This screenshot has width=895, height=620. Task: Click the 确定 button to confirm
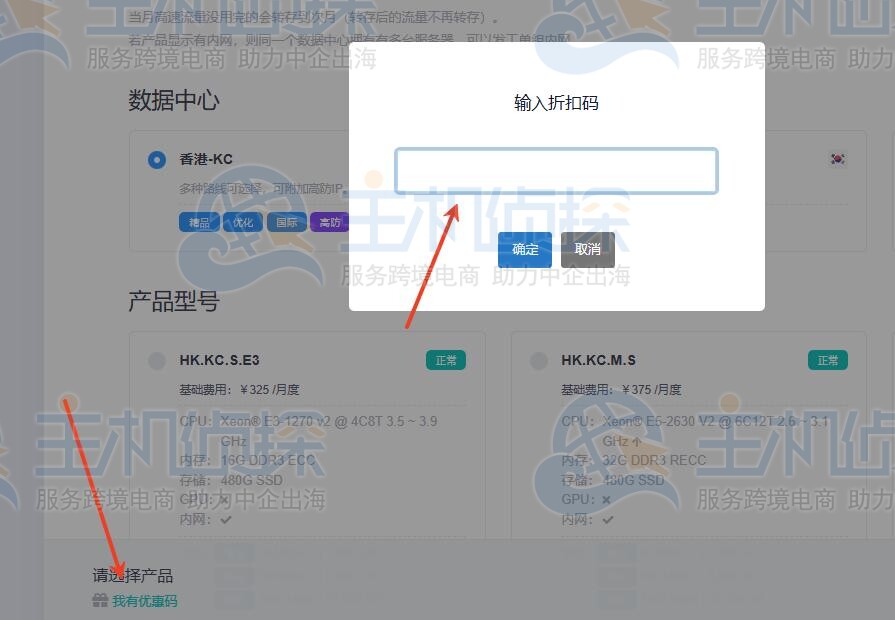524,249
